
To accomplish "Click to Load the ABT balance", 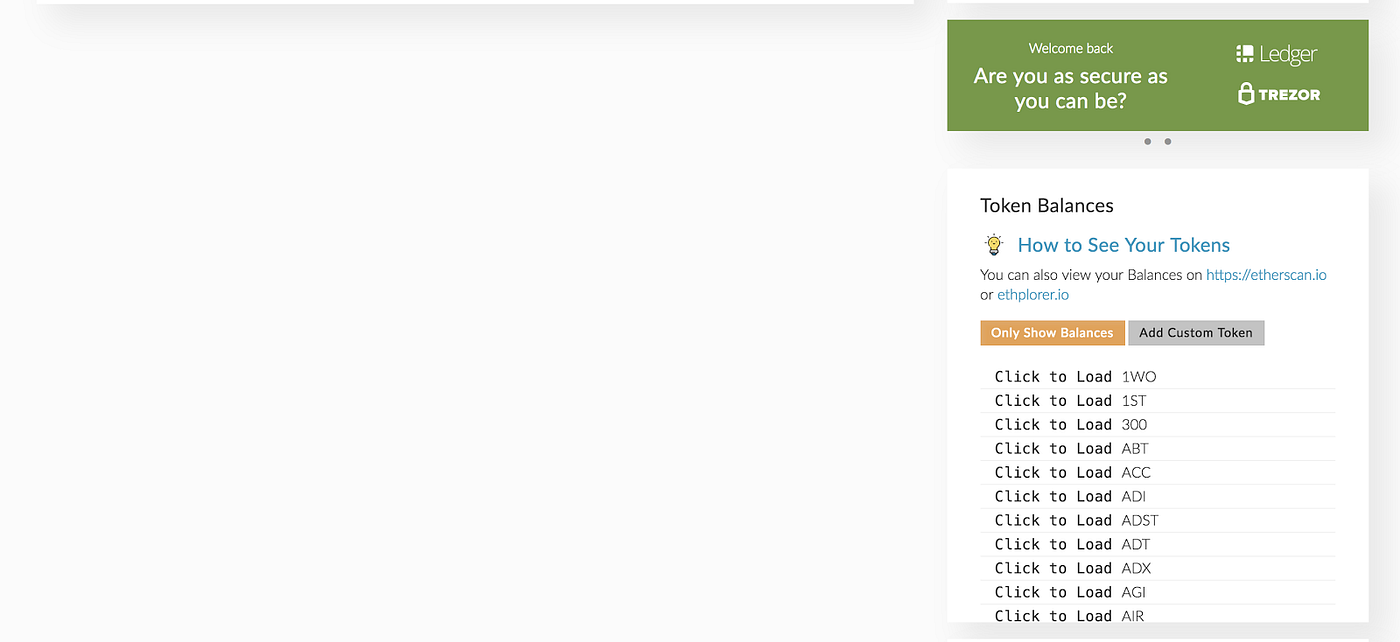I will click(x=1053, y=449).
